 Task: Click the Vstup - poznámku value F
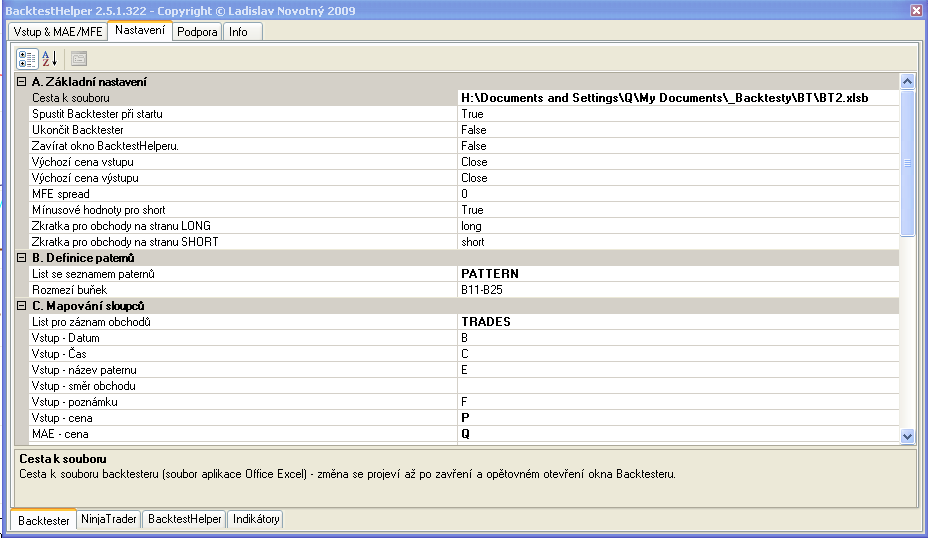[678, 401]
